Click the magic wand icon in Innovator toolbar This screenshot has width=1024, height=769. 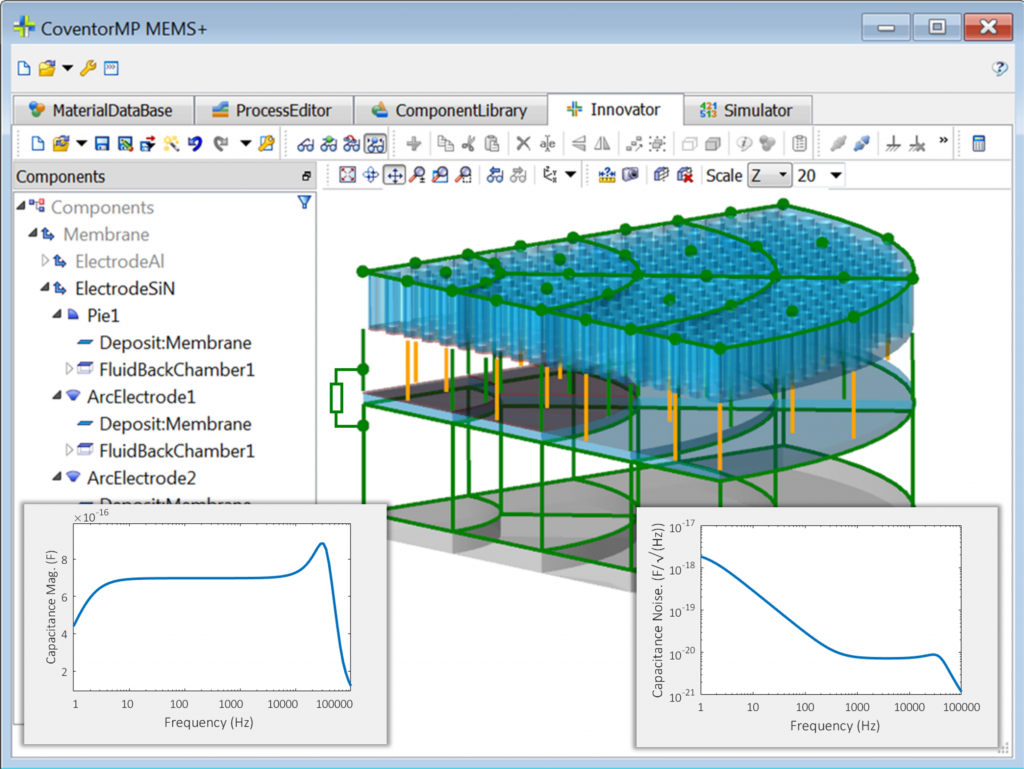(x=171, y=144)
